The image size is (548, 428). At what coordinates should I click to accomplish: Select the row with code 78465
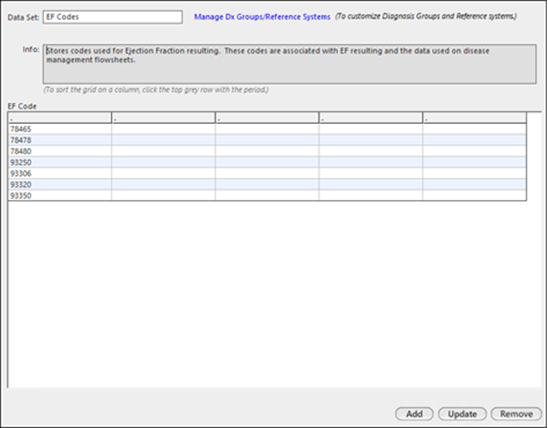coord(267,129)
